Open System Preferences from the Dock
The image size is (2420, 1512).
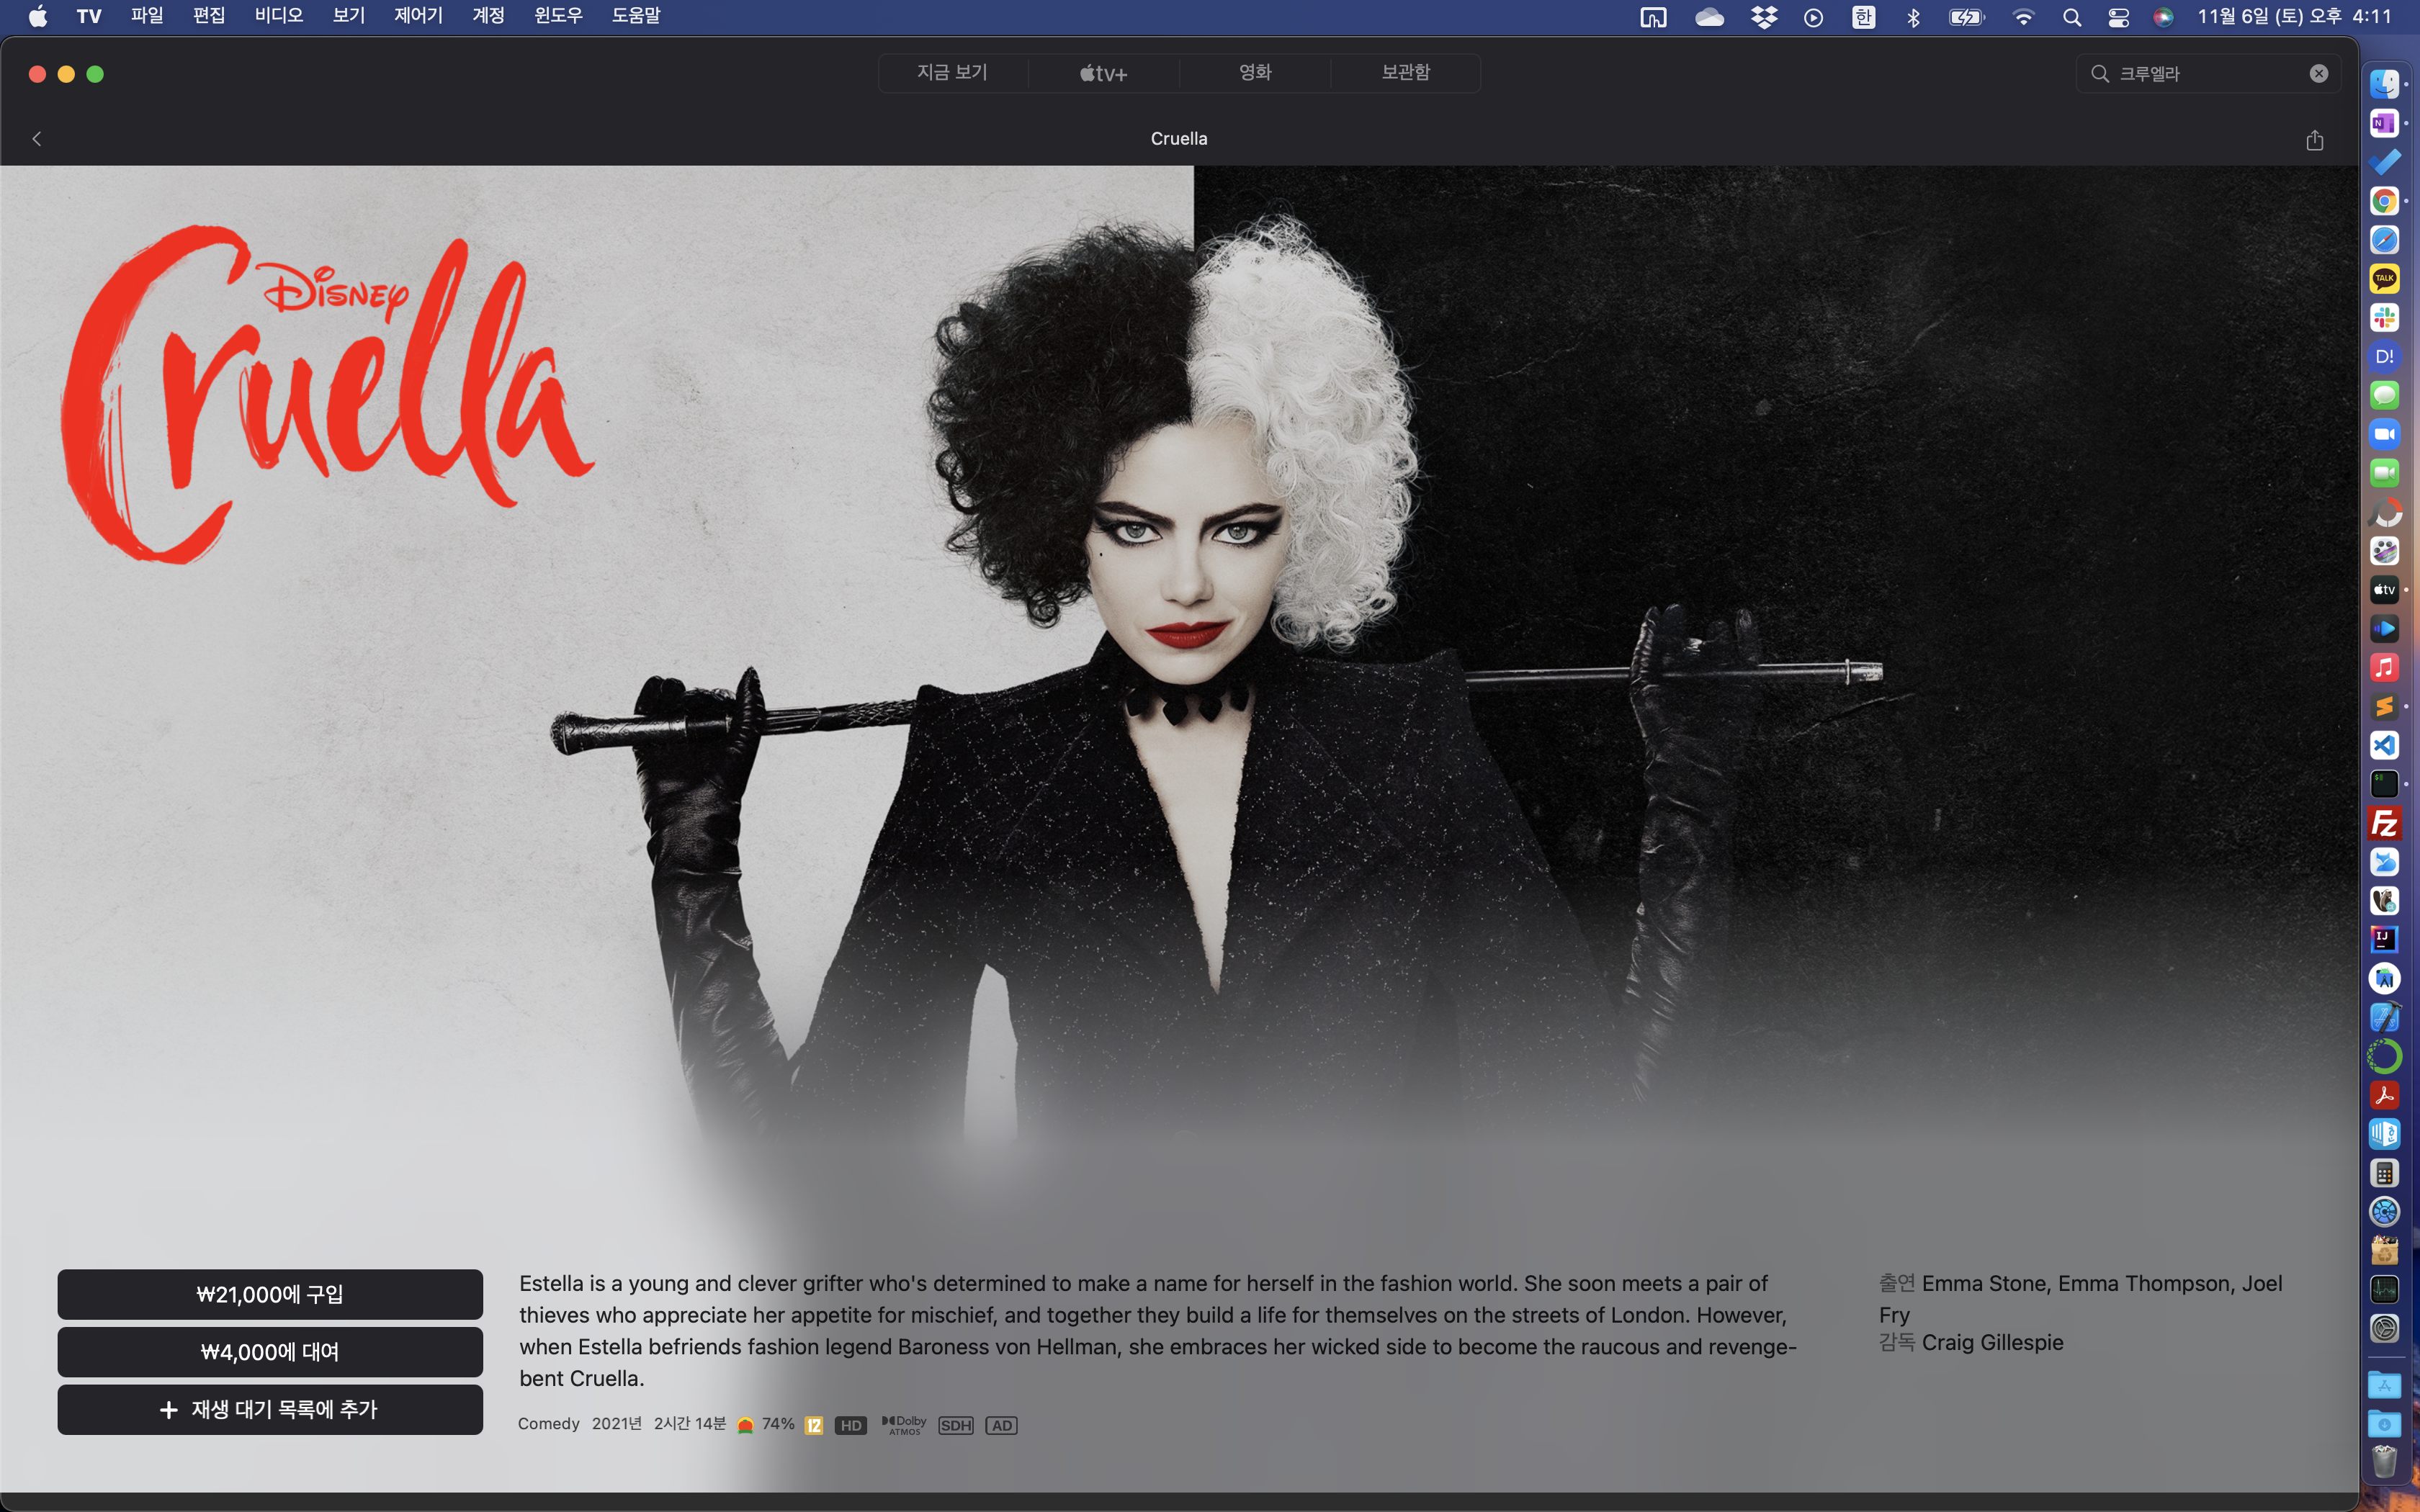click(2384, 1328)
